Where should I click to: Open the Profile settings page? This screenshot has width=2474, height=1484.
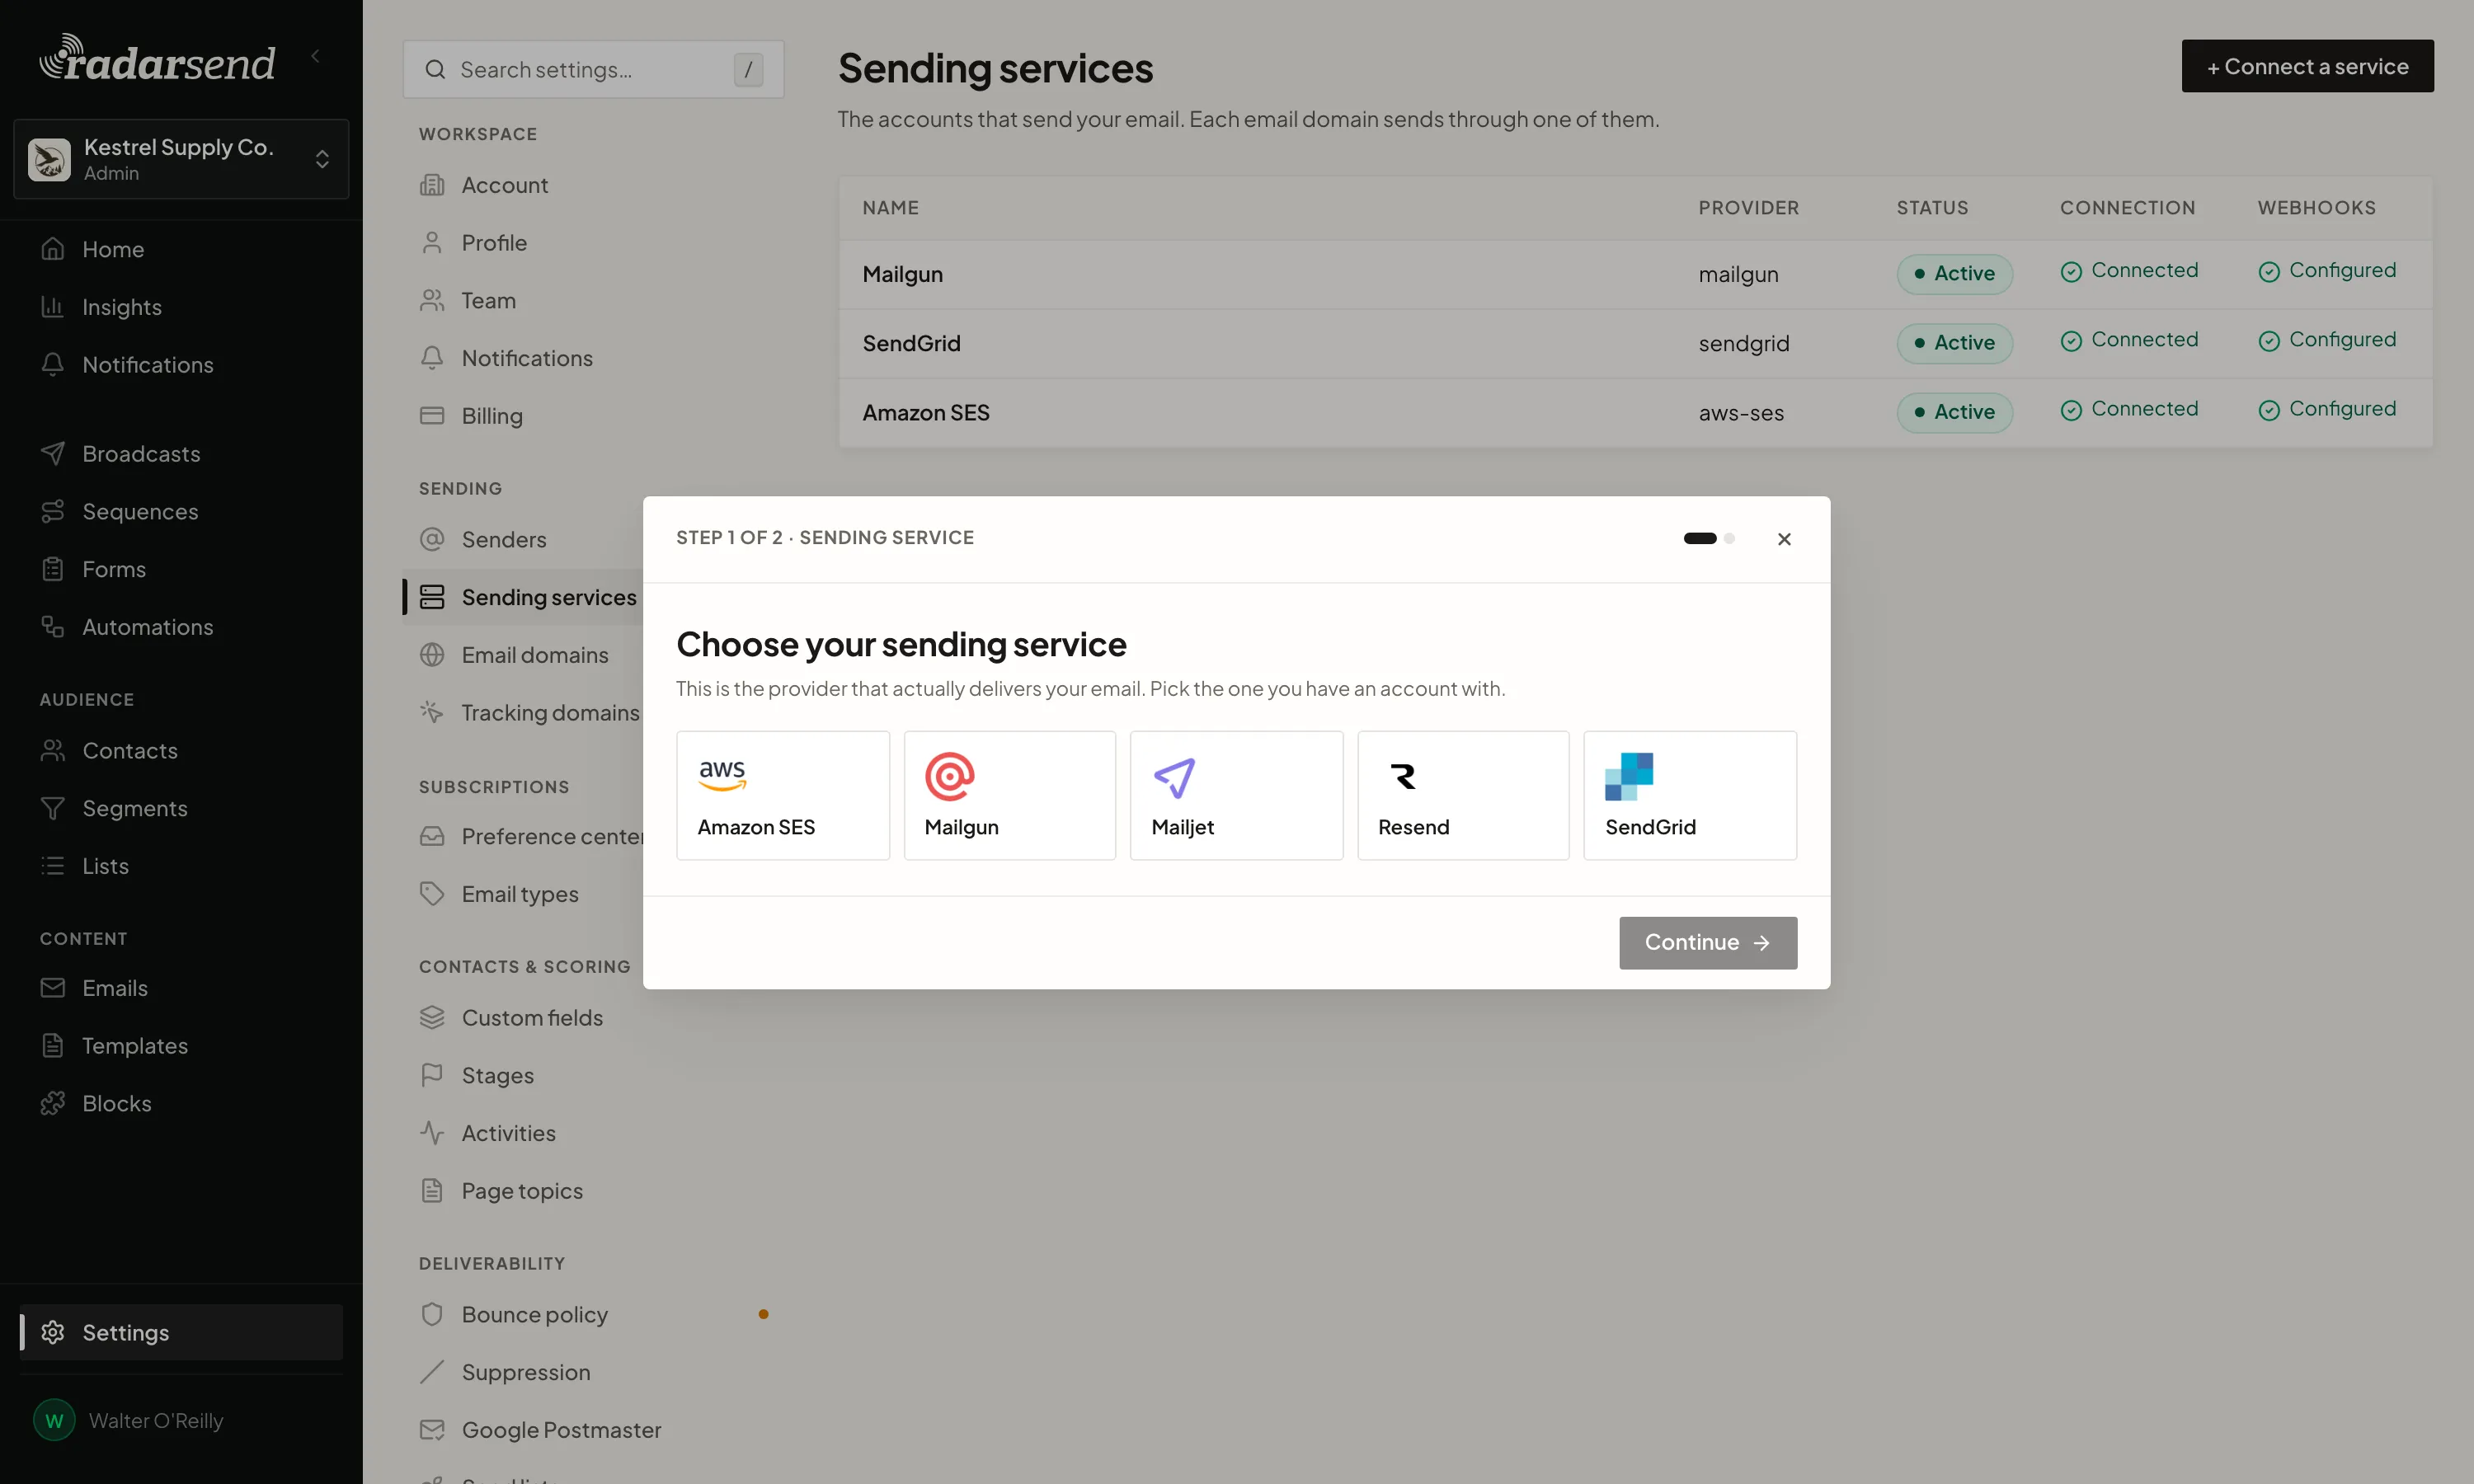click(x=593, y=243)
